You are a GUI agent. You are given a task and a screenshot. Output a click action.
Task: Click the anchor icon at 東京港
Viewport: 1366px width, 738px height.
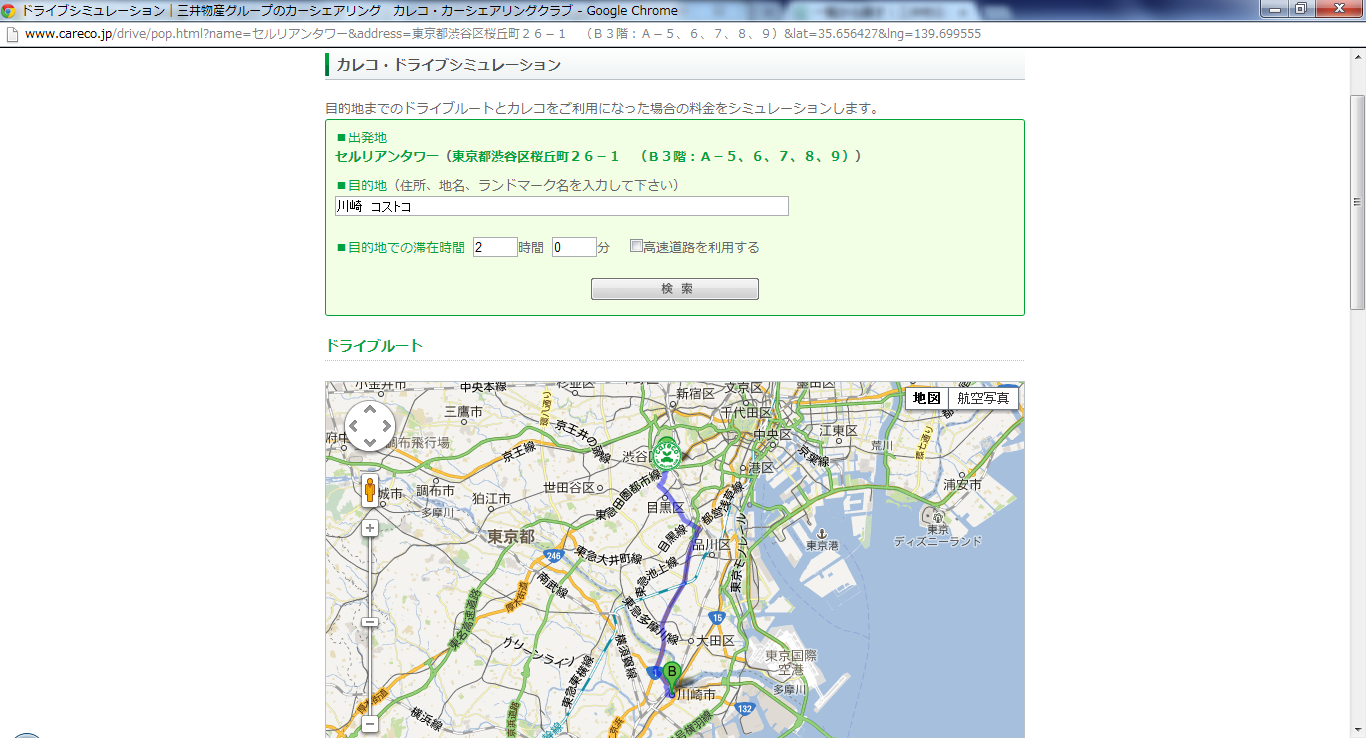click(822, 533)
